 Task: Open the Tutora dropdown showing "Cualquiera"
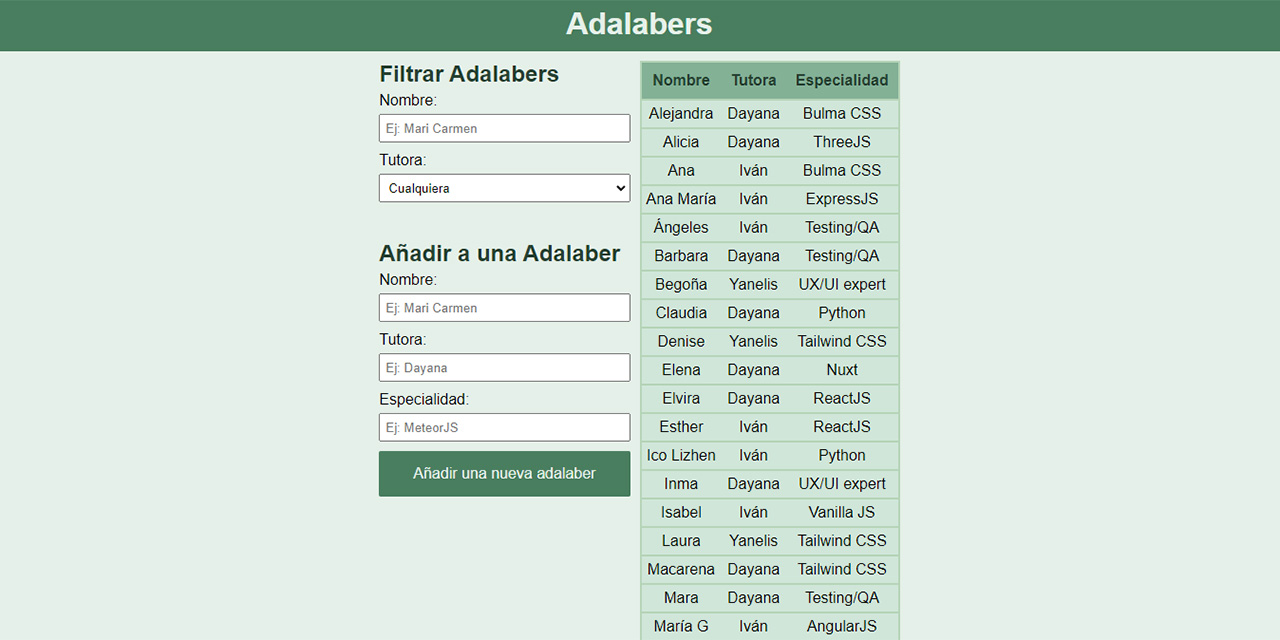[504, 188]
